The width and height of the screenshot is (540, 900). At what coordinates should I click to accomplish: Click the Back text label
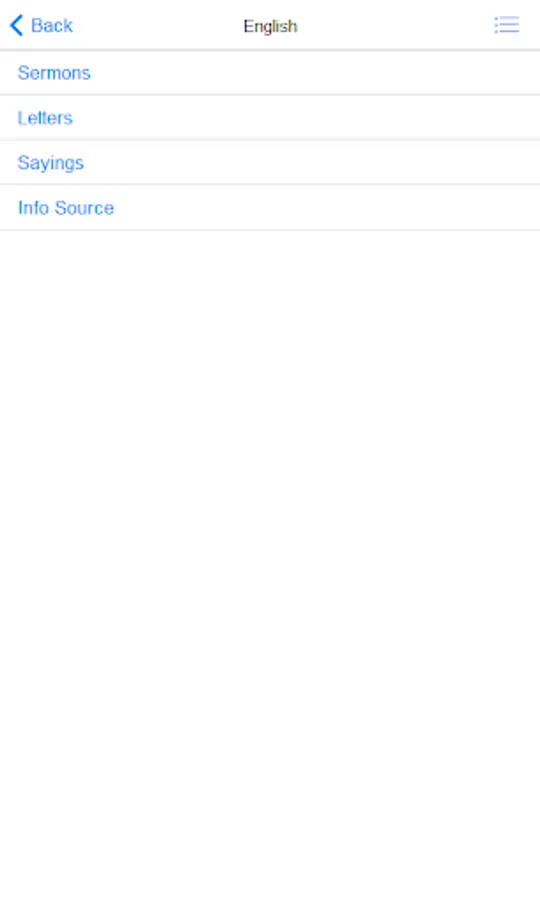52,26
